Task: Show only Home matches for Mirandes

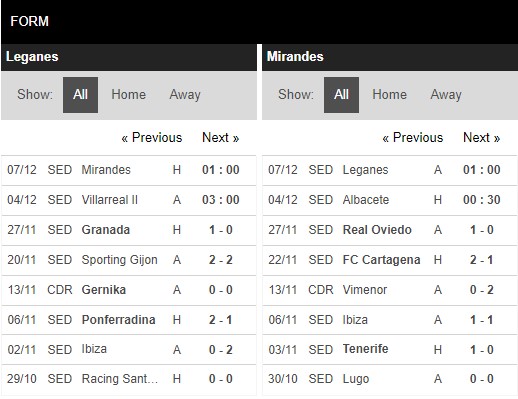Action: (390, 95)
